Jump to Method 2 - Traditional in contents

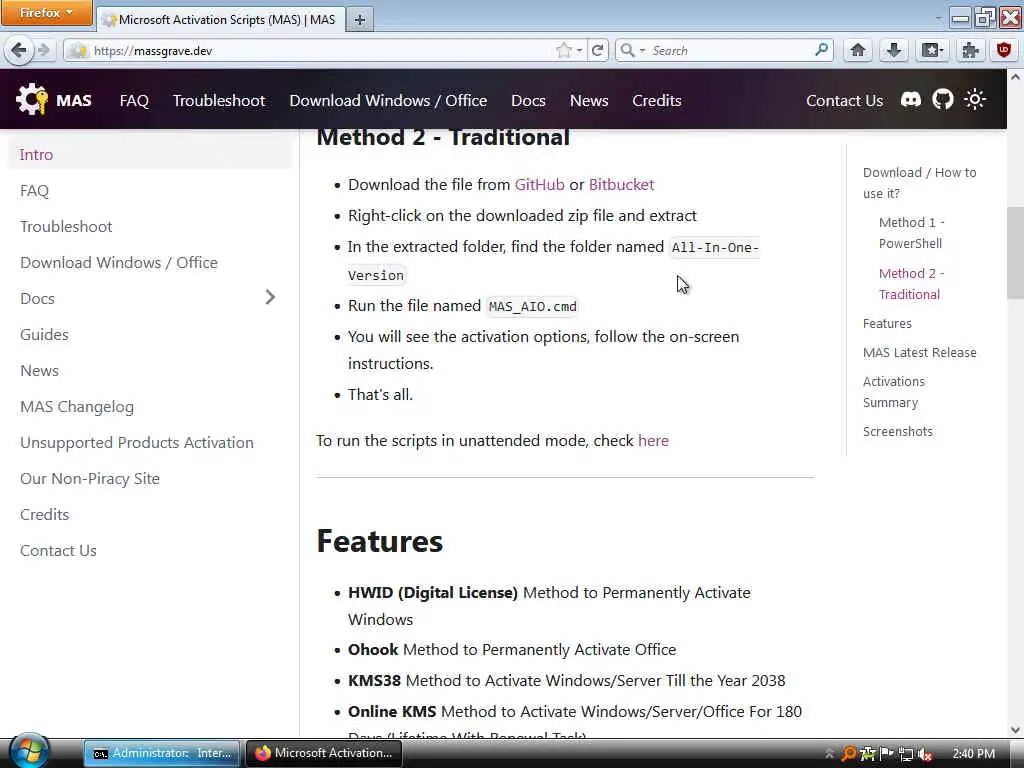click(912, 283)
